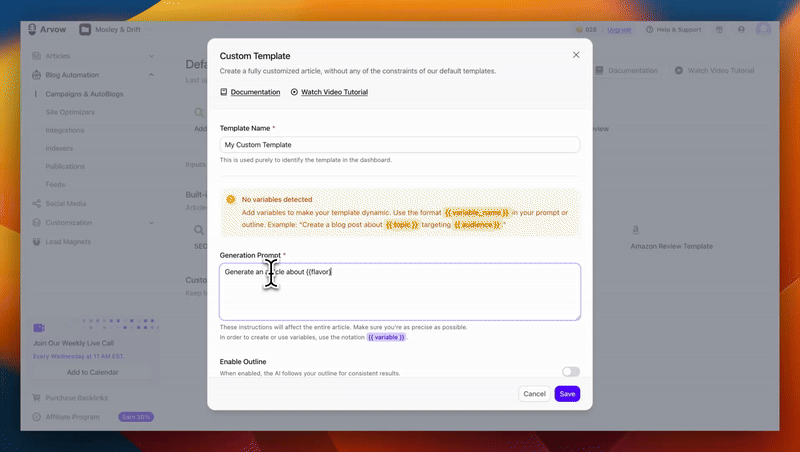Open the Documentation link in the dialog
This screenshot has height=452, width=800.
tap(255, 92)
